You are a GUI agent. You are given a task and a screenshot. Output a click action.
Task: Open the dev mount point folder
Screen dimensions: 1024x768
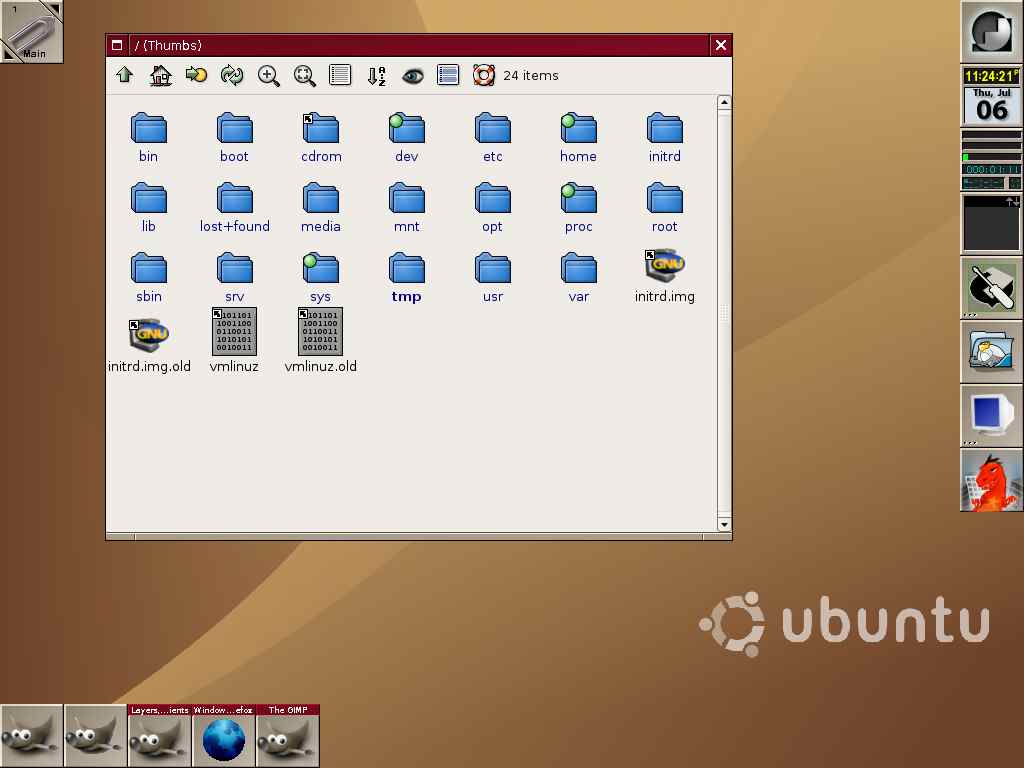click(x=406, y=138)
